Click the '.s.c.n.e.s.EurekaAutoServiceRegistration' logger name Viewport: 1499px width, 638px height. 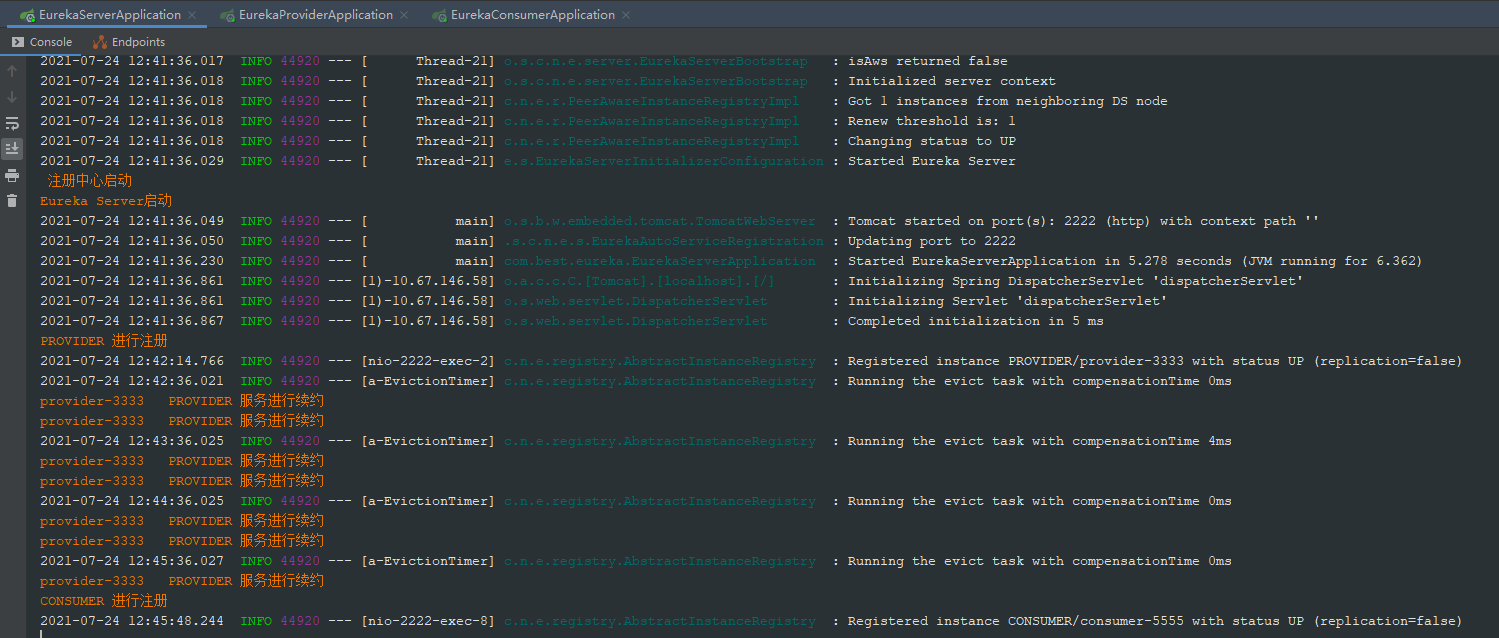pos(664,241)
